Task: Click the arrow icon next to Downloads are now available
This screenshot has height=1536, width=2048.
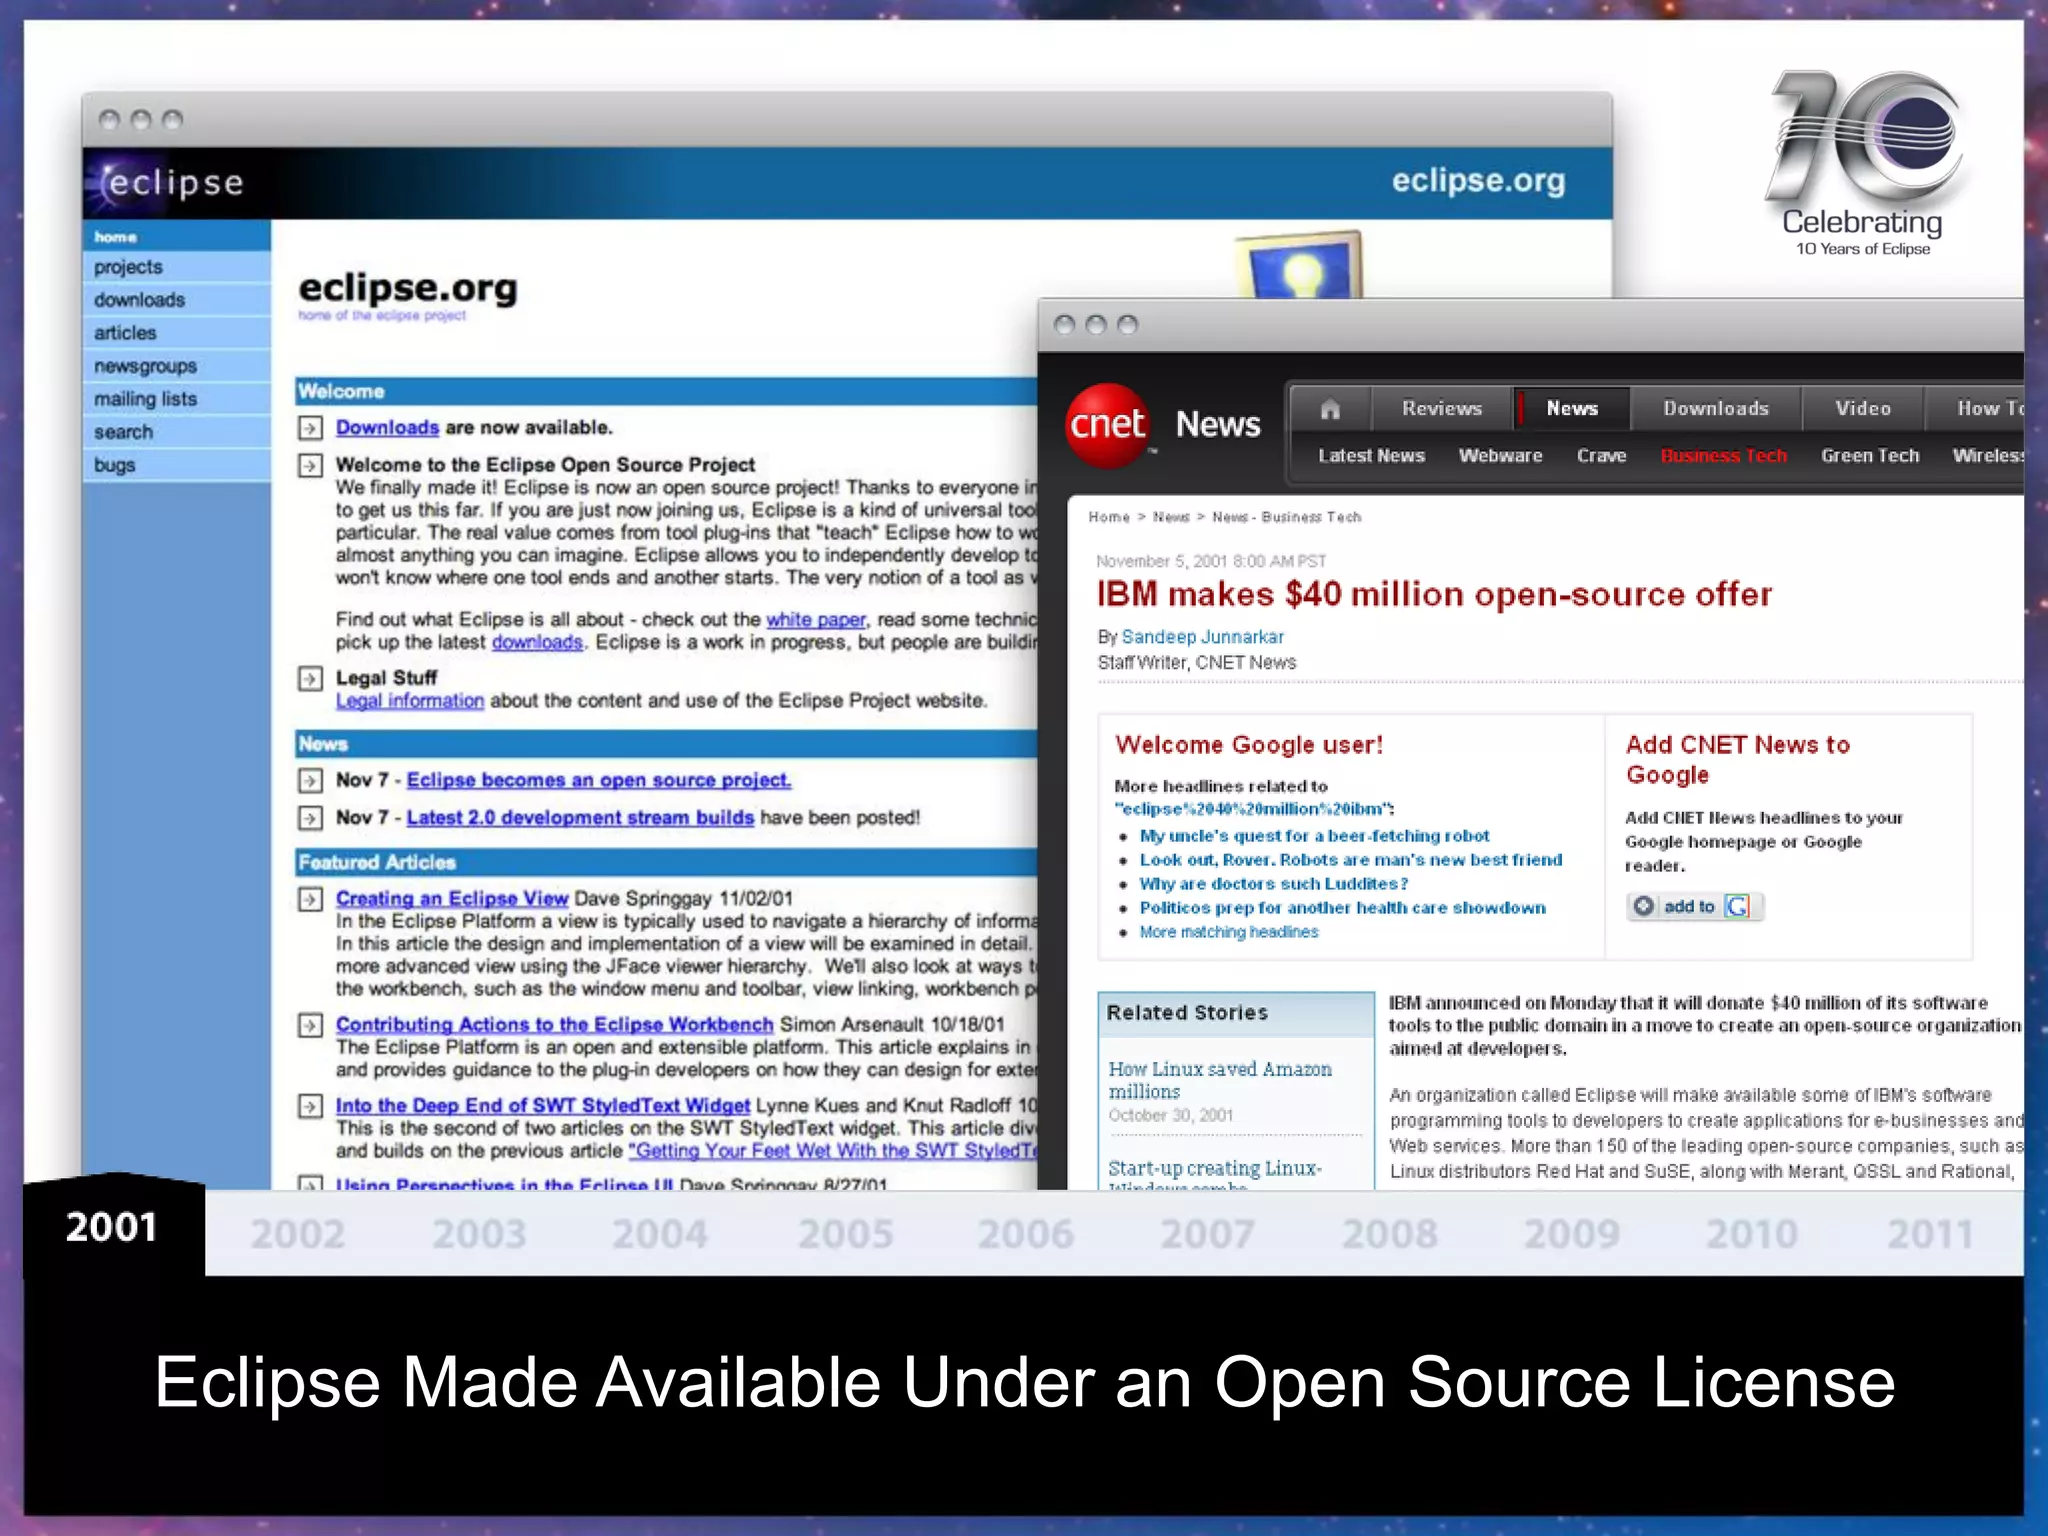Action: click(x=310, y=428)
